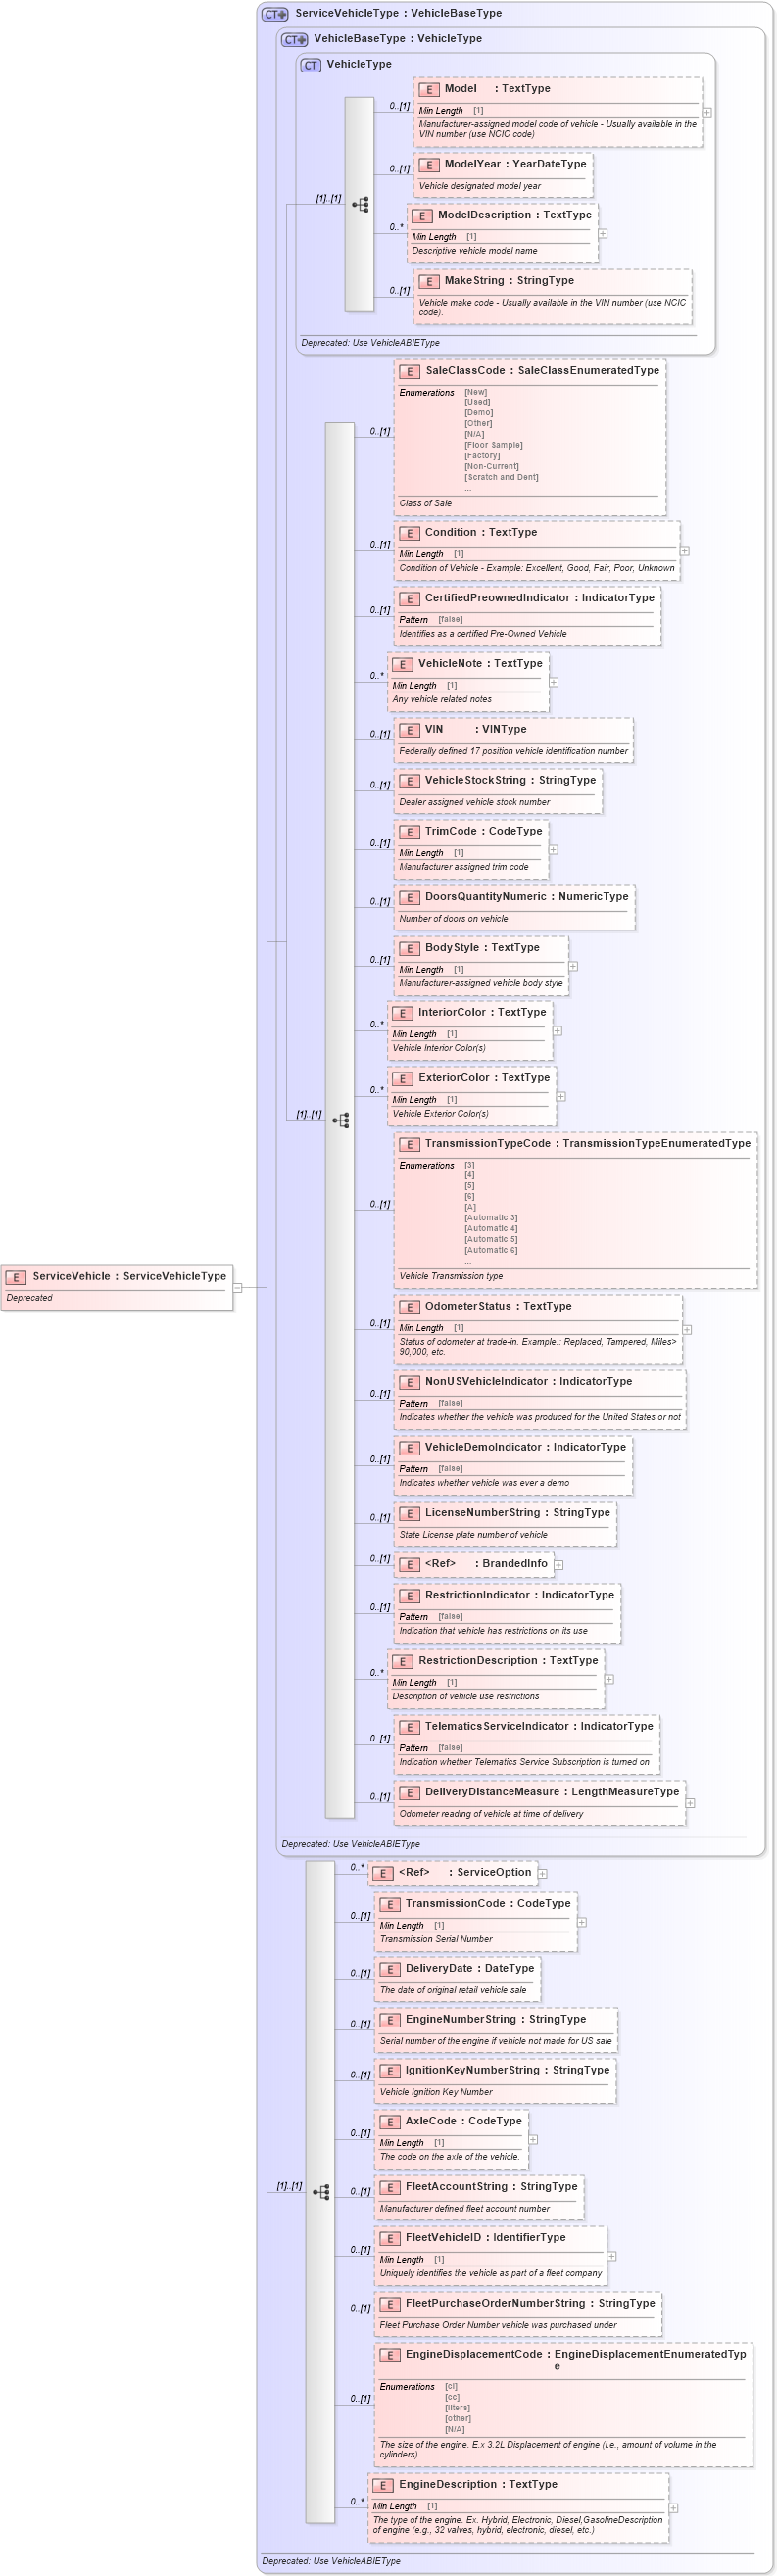The height and width of the screenshot is (2576, 777).
Task: Expand the AxleCode CodeType element
Action: pyautogui.click(x=533, y=2140)
